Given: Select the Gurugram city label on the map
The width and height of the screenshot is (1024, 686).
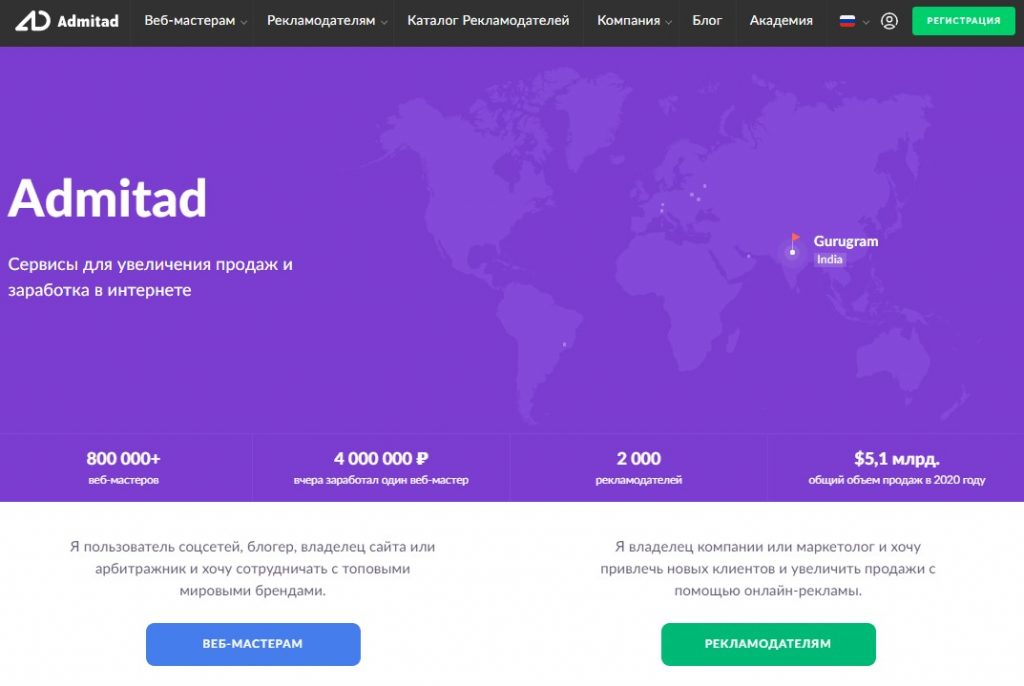Looking at the screenshot, I should pos(846,241).
